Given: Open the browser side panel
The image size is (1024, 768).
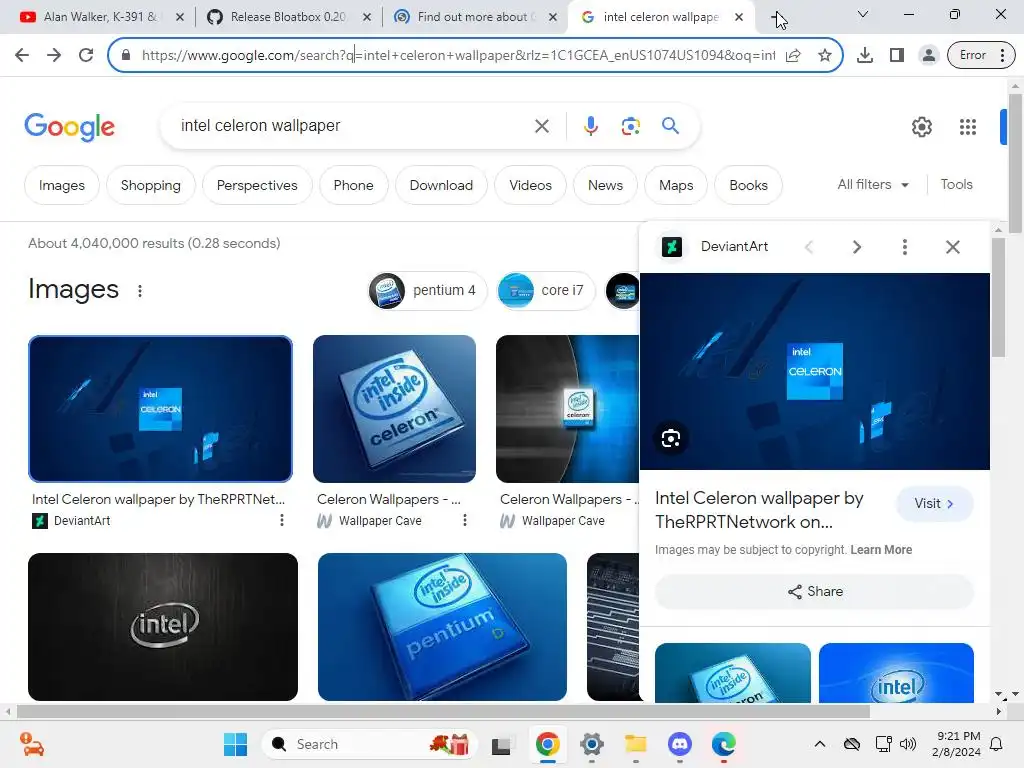Looking at the screenshot, I should 897,55.
